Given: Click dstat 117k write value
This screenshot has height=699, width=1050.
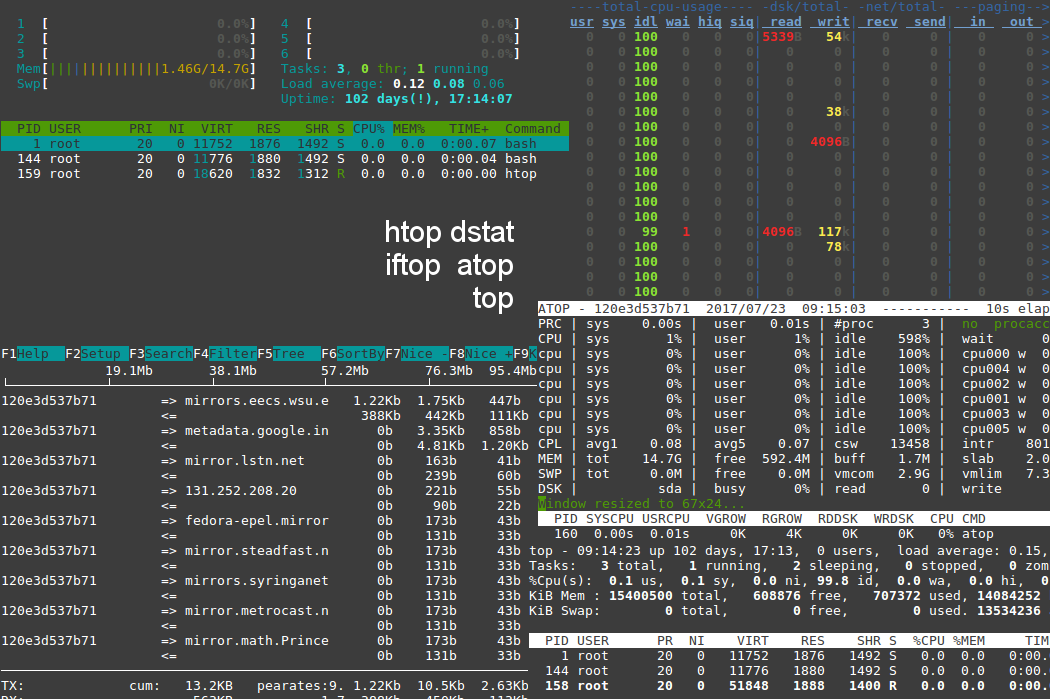Looking at the screenshot, I should [x=834, y=232].
